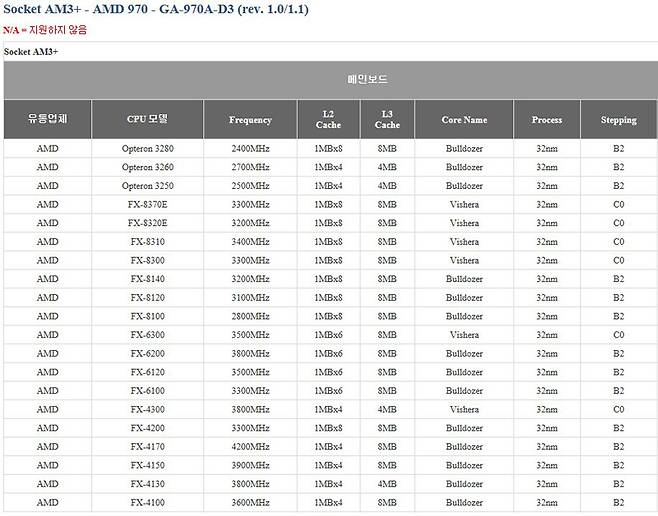Select the FX-6200 model cell
The image size is (658, 516).
point(148,353)
